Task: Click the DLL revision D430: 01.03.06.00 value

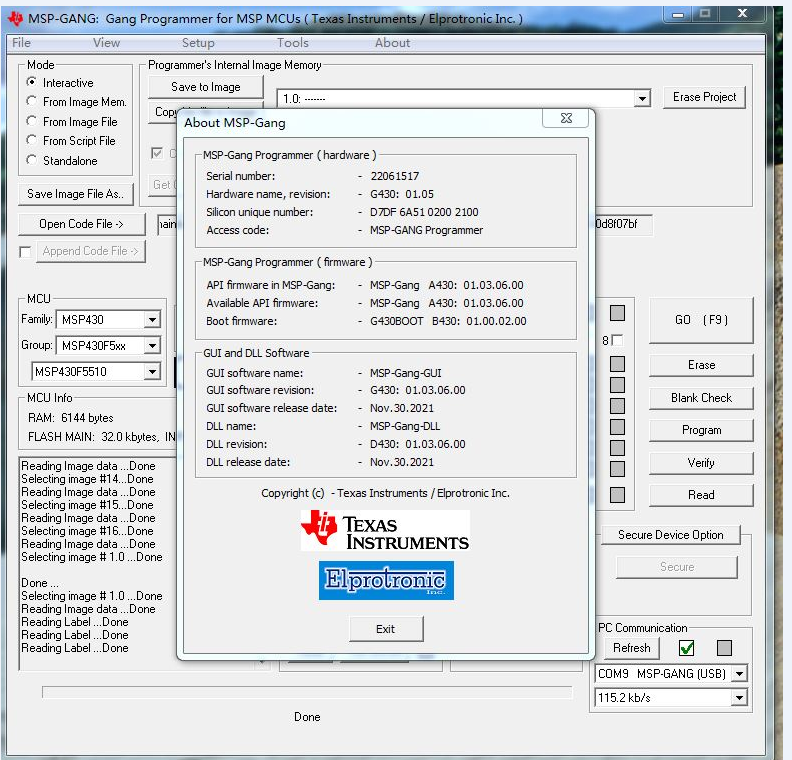Action: (417, 444)
